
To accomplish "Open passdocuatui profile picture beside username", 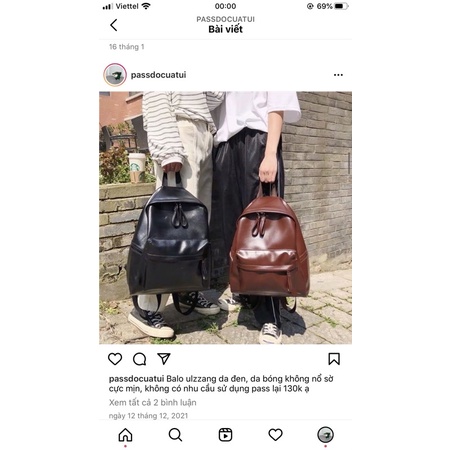I will point(115,75).
